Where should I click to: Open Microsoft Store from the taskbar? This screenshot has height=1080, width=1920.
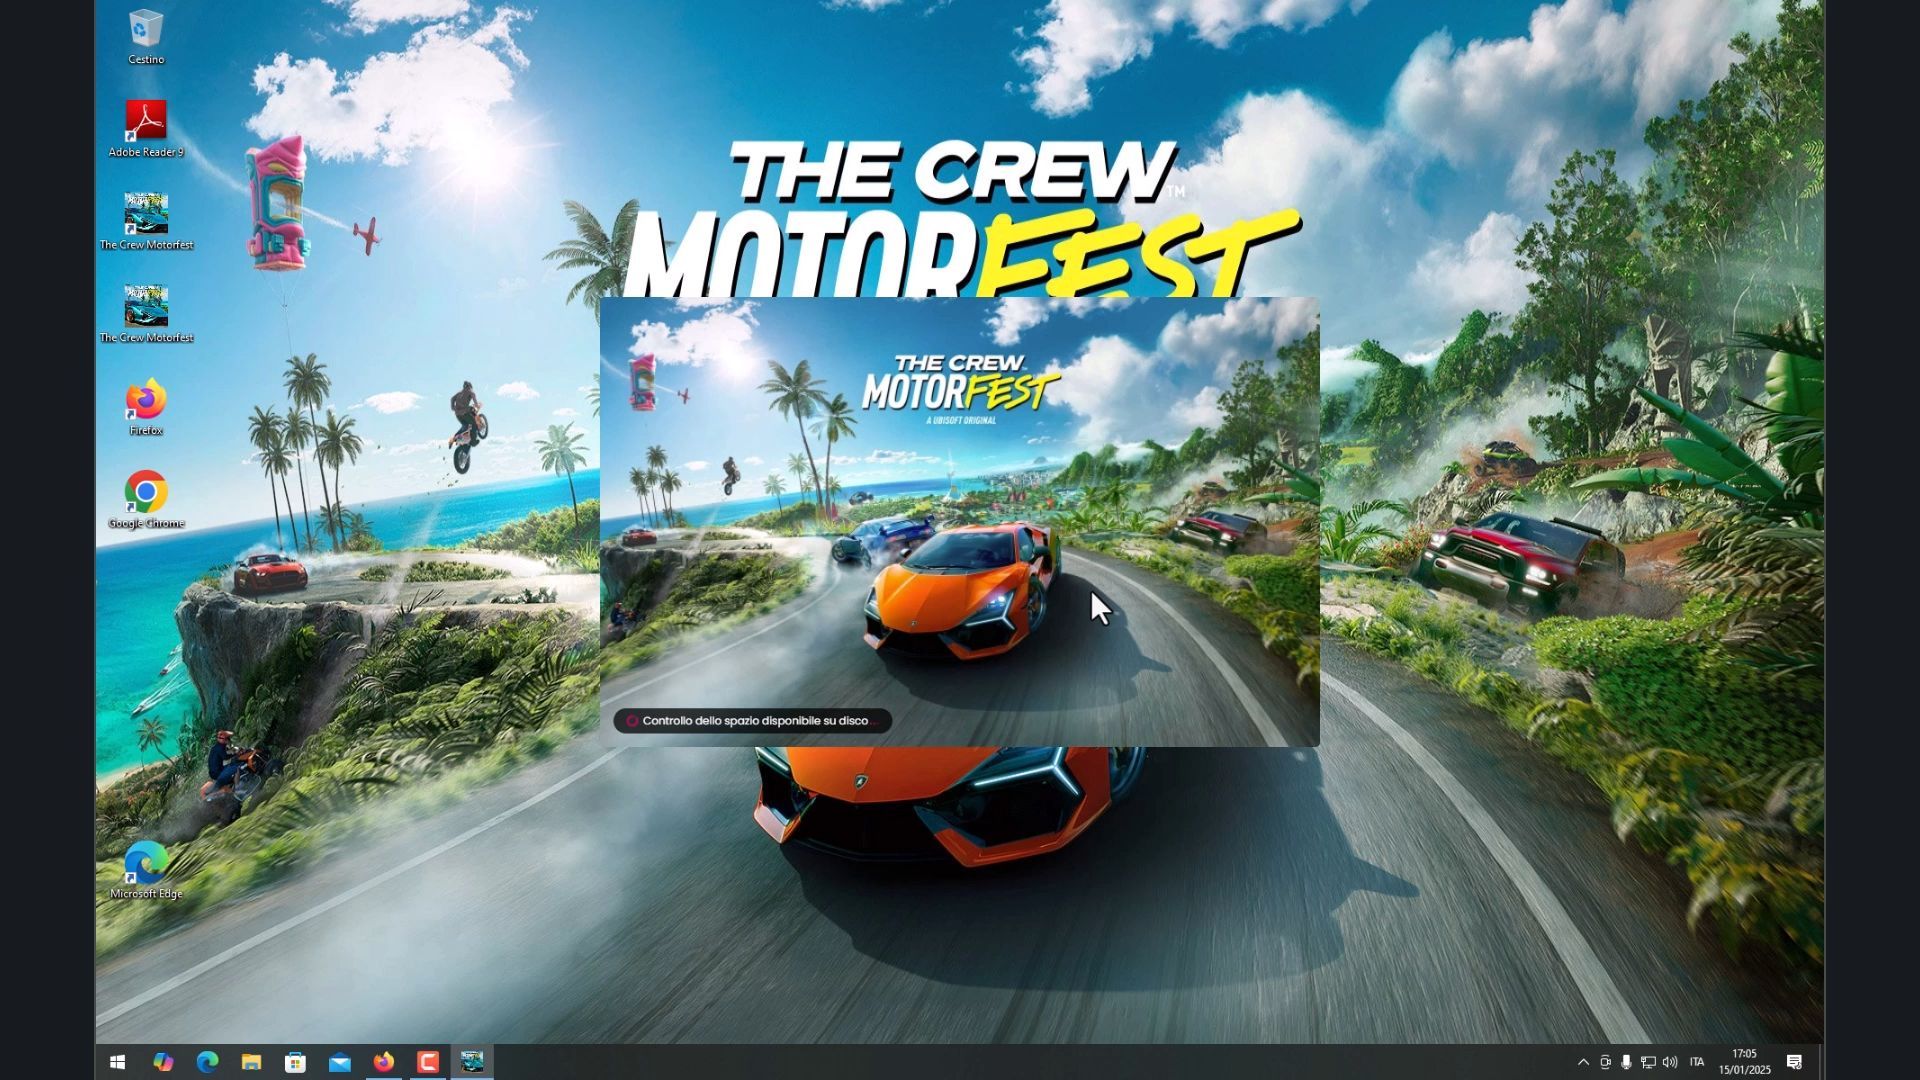295,1062
